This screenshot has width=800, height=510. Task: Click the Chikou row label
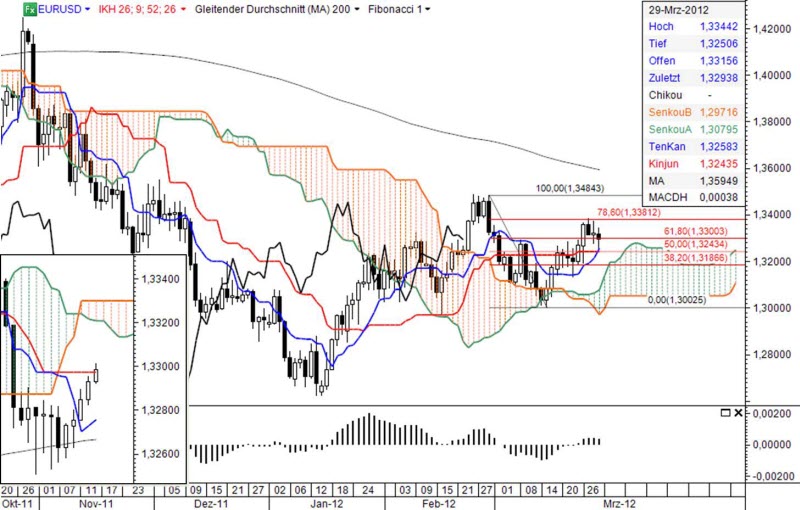point(665,95)
